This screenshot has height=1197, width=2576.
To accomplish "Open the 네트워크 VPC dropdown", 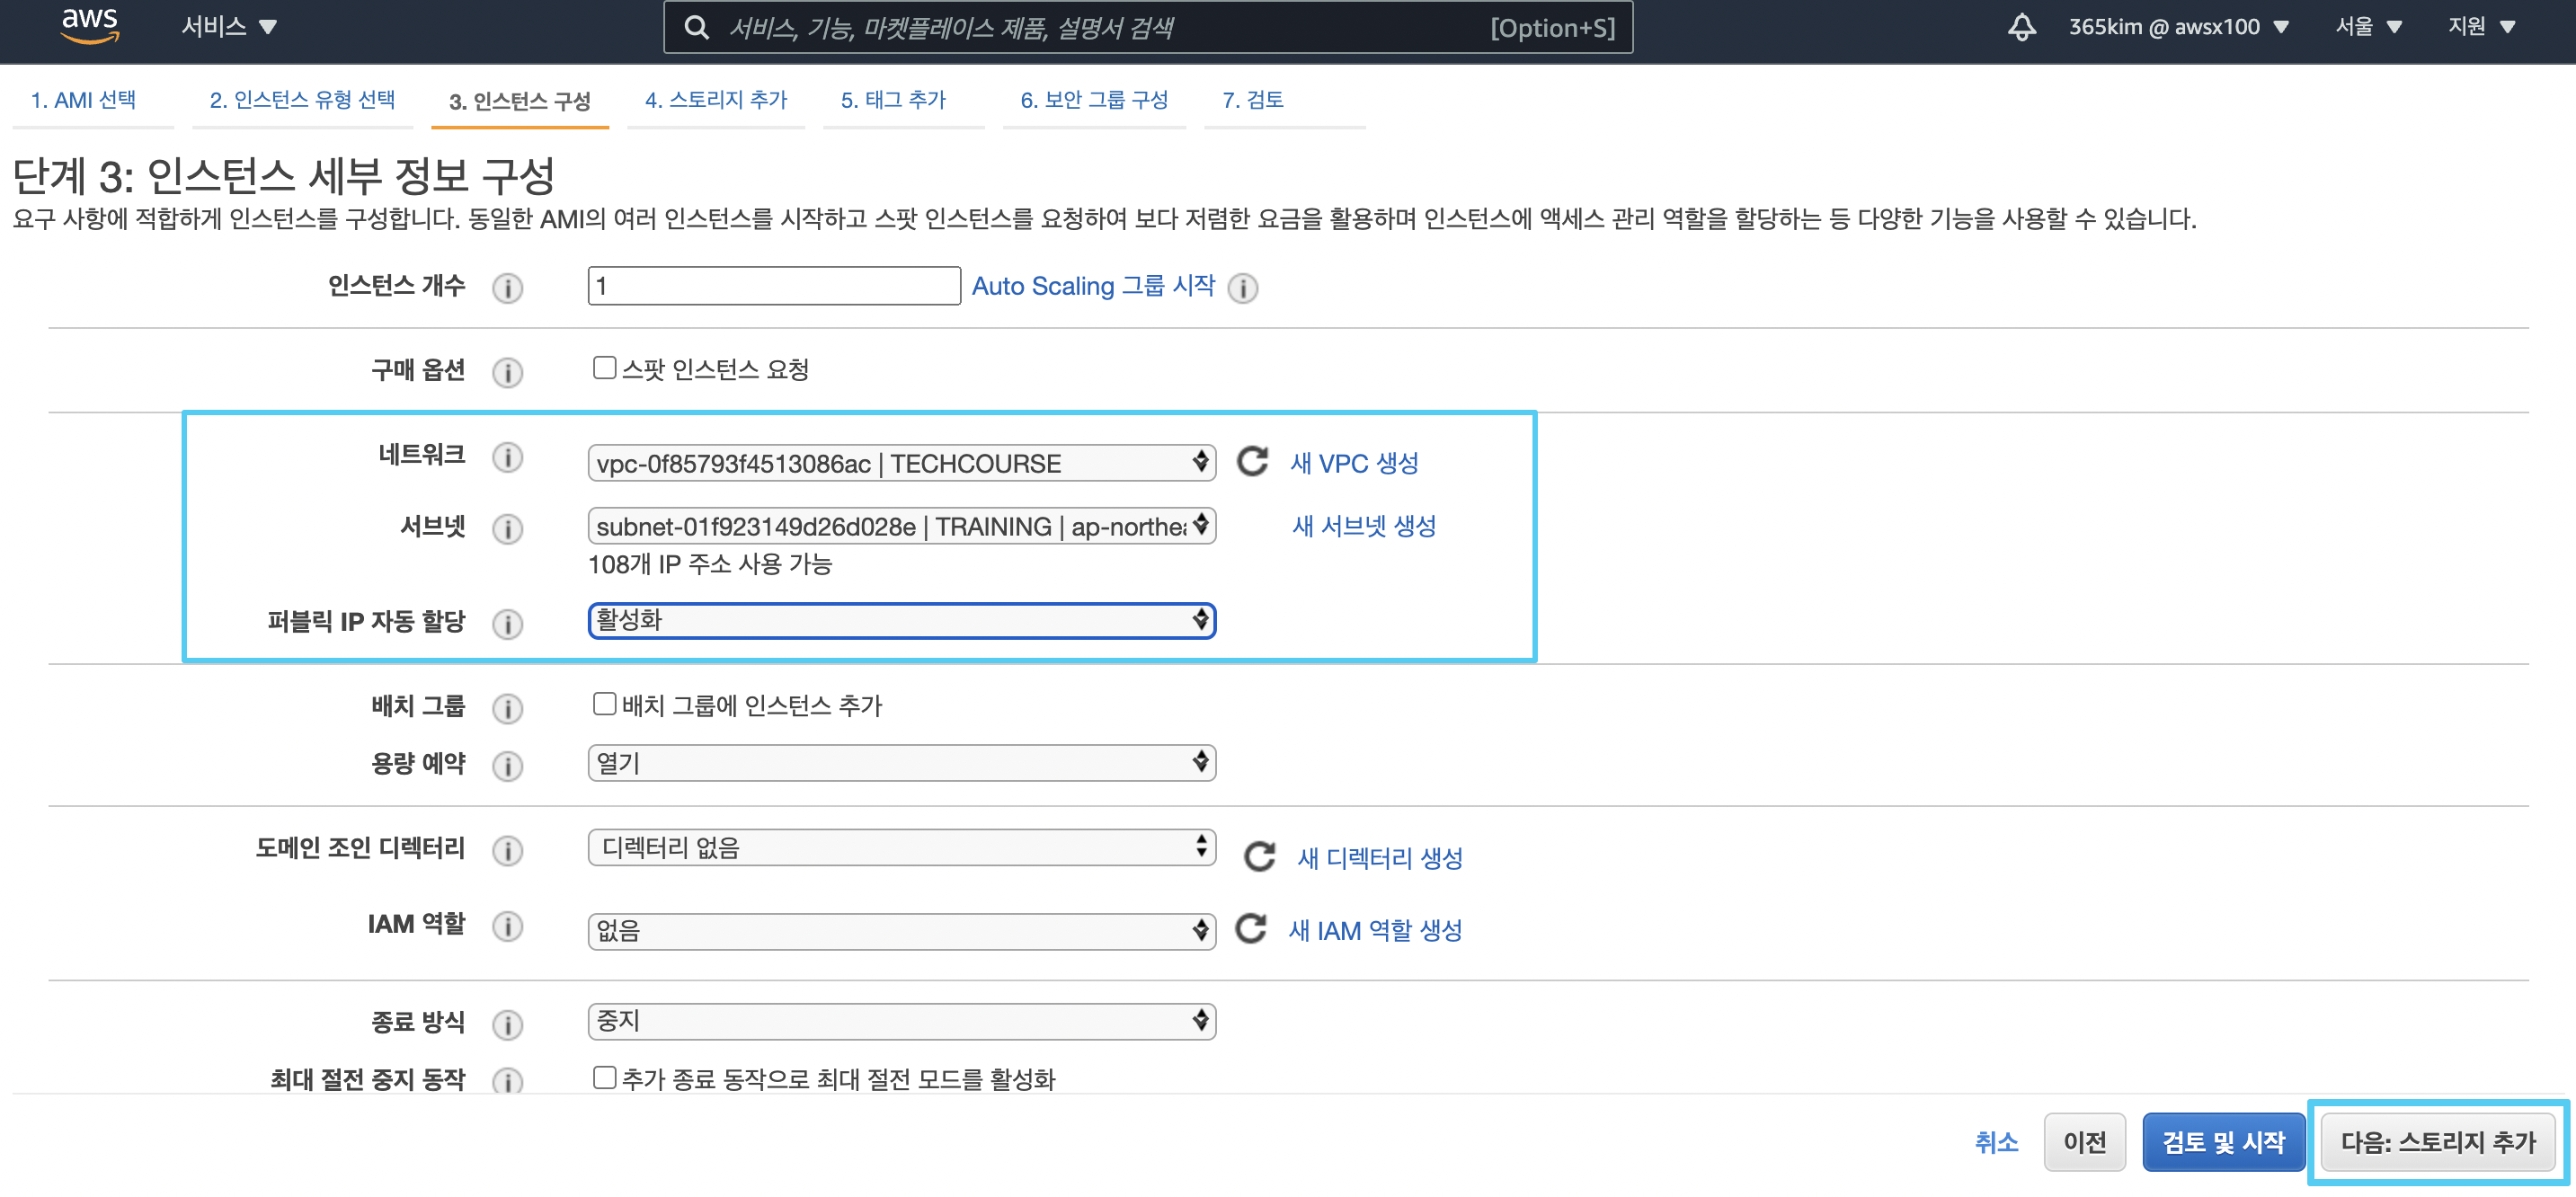I will pyautogui.click(x=901, y=463).
